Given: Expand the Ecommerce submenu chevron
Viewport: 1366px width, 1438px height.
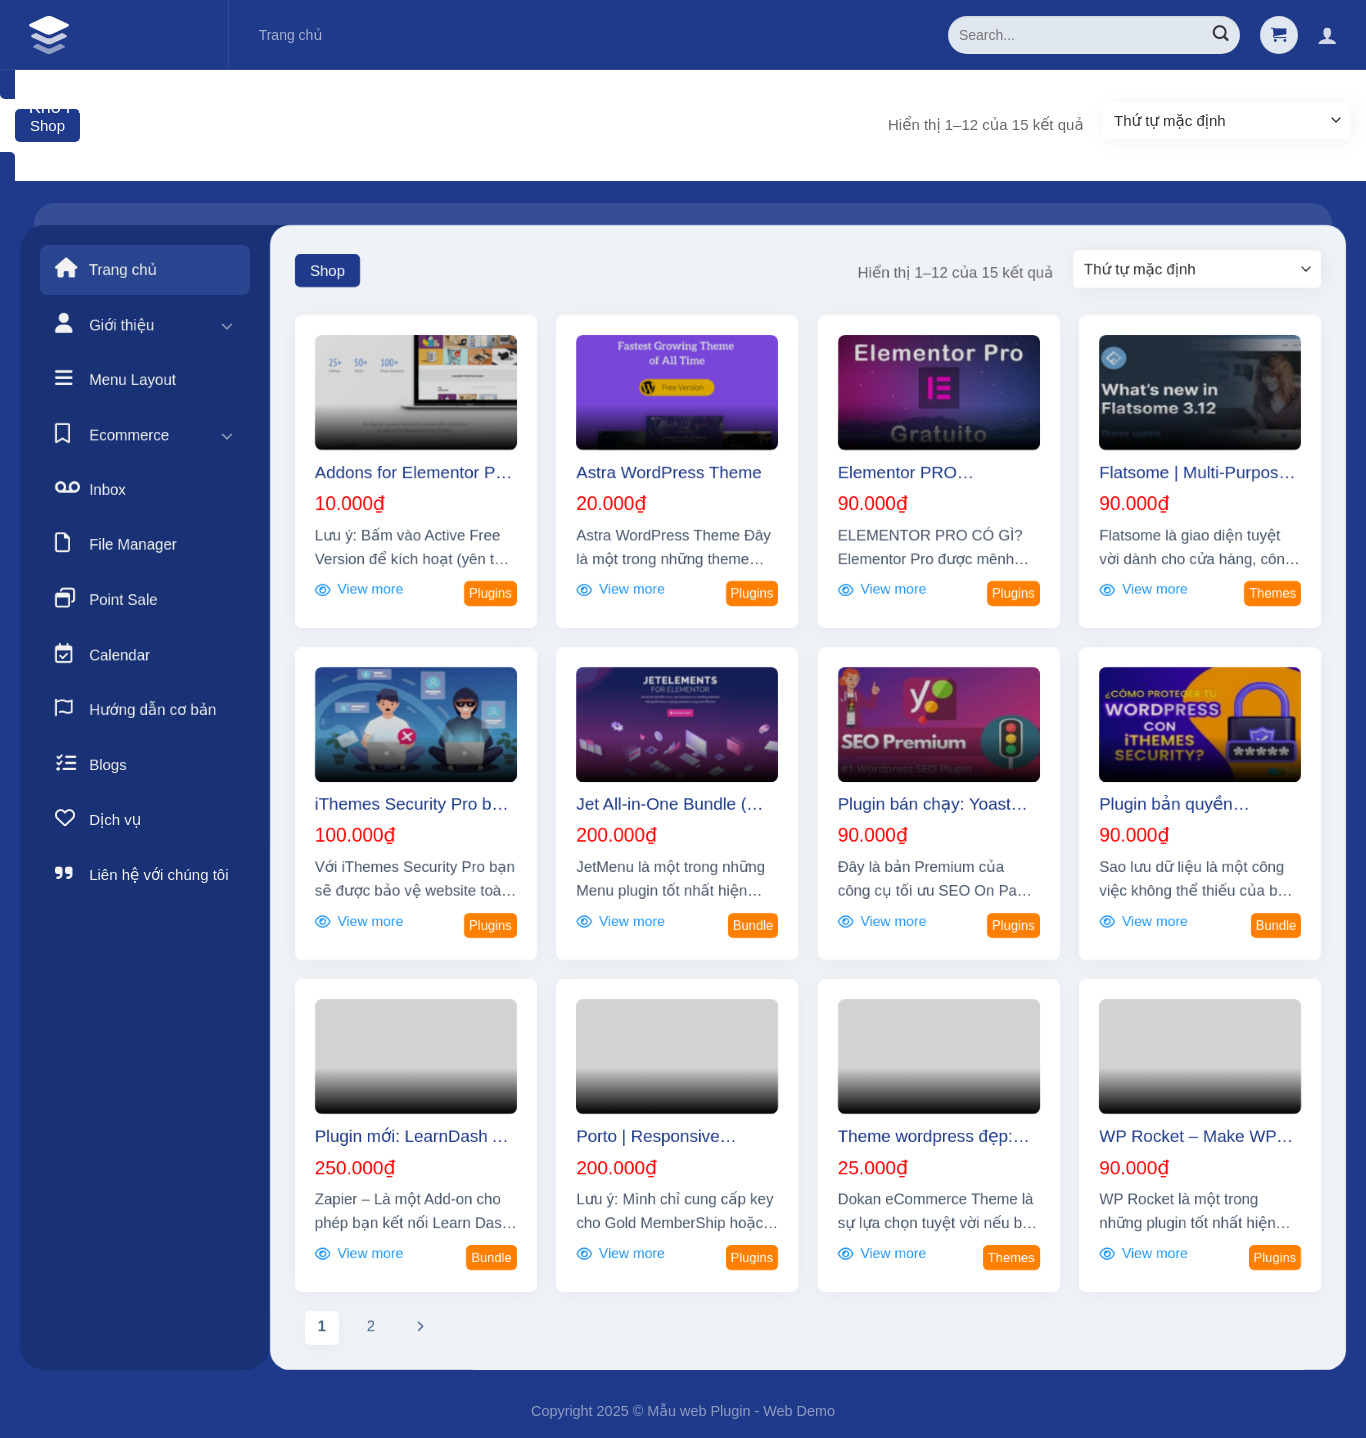Looking at the screenshot, I should (227, 436).
